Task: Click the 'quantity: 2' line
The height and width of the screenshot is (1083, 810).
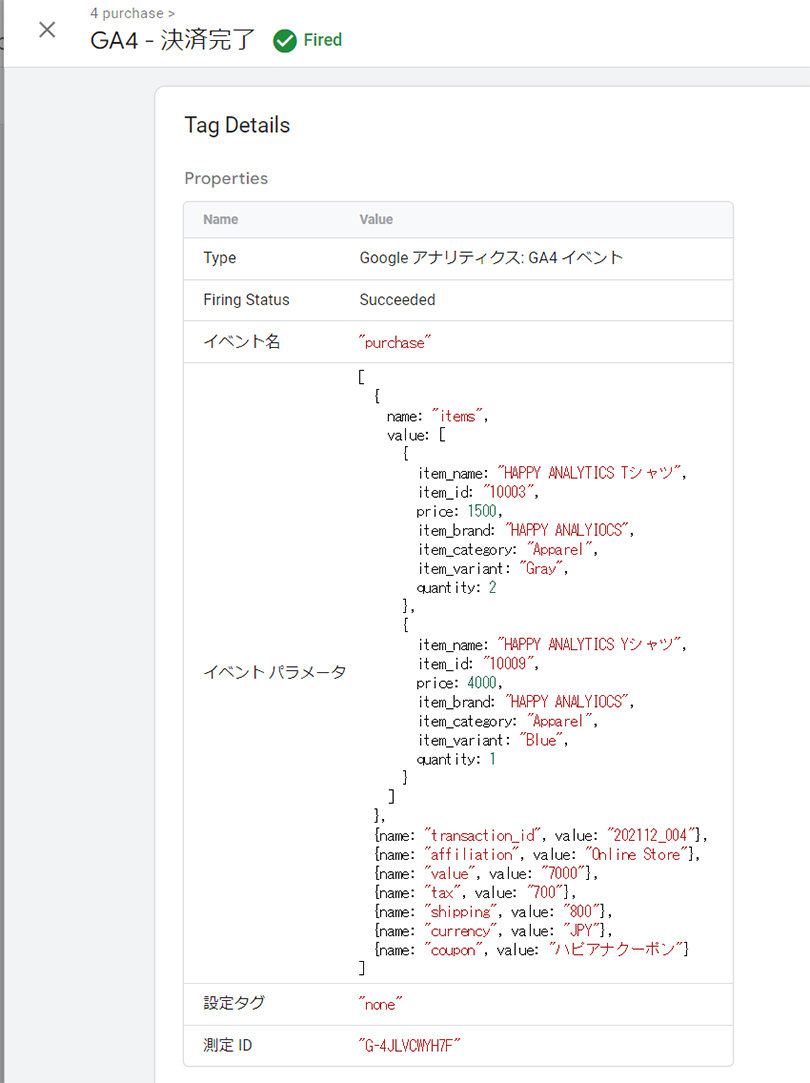Action: 456,588
